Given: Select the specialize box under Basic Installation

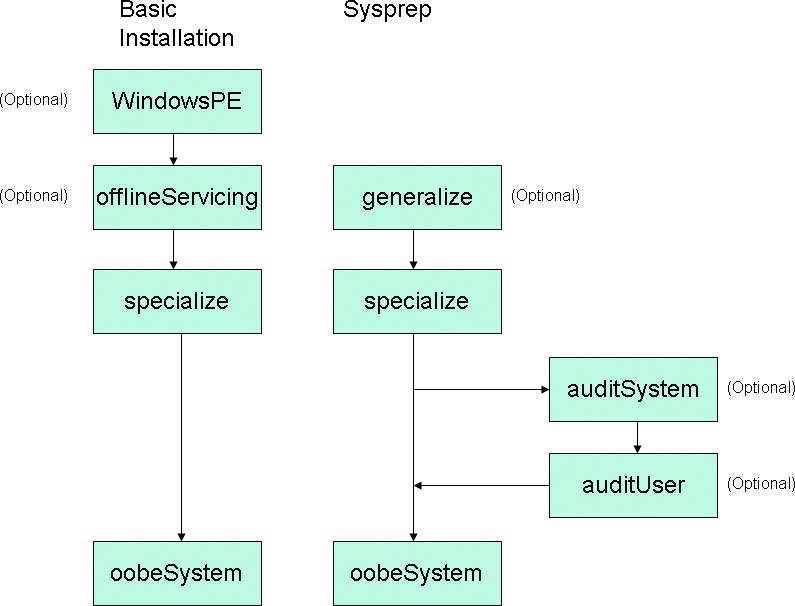Looking at the screenshot, I should (x=177, y=301).
